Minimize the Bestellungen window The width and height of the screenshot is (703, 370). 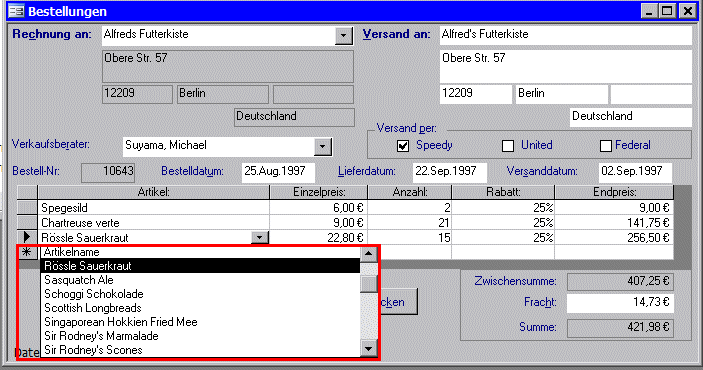[649, 11]
